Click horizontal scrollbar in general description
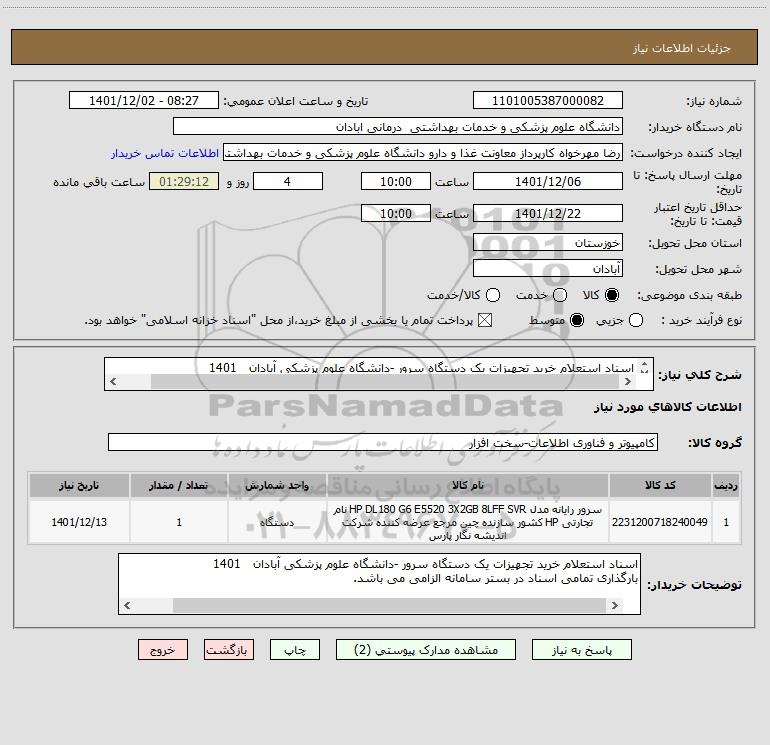The image size is (770, 745). point(370,382)
